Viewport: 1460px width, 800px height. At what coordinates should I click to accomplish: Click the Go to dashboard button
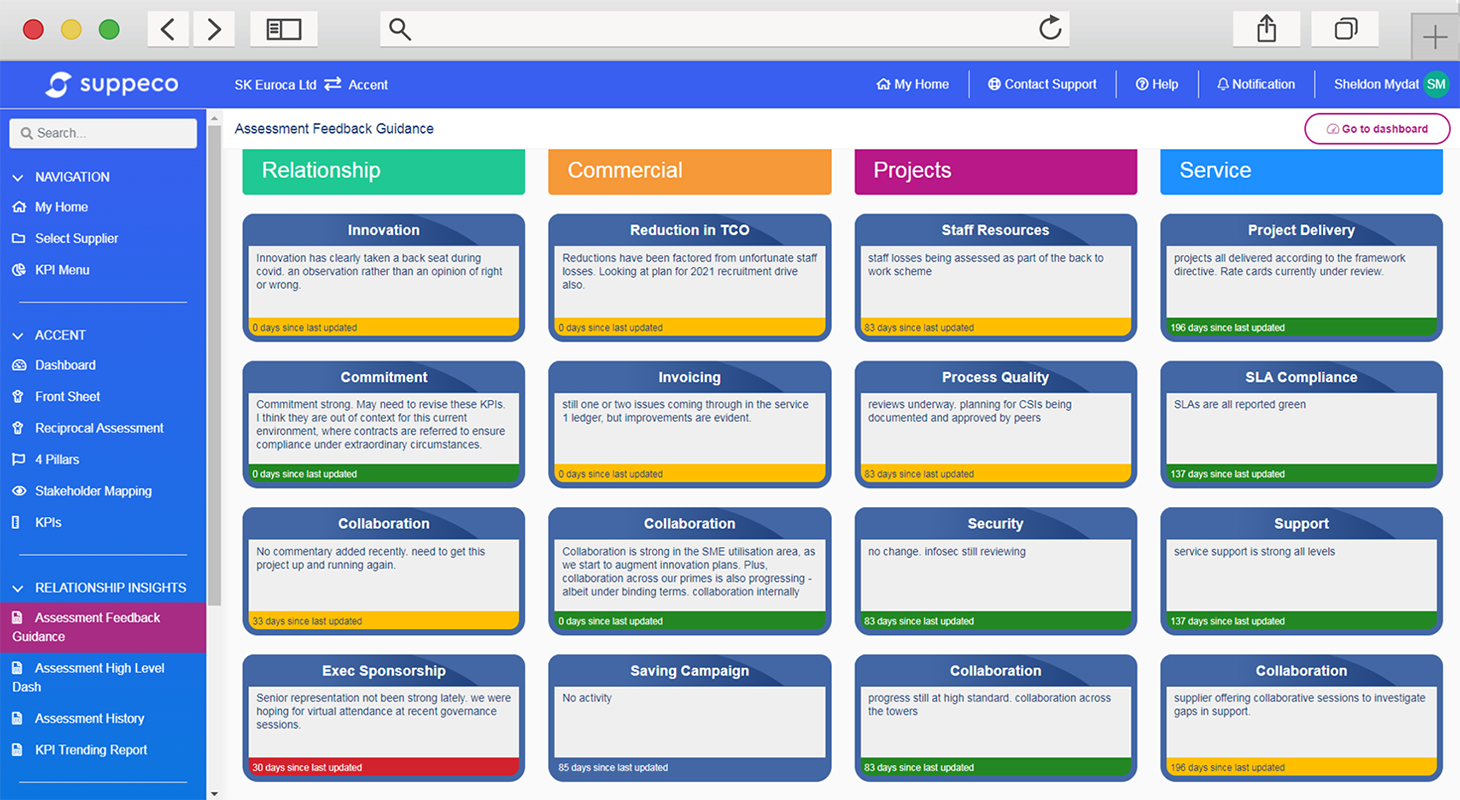click(x=1377, y=129)
